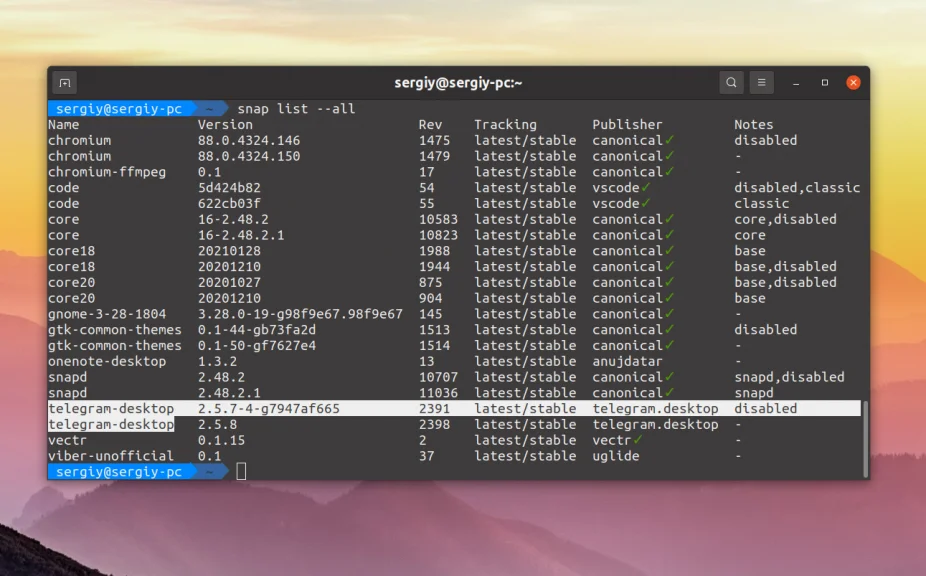
Task: Click the block cursor at the bottom prompt
Action: pos(240,470)
